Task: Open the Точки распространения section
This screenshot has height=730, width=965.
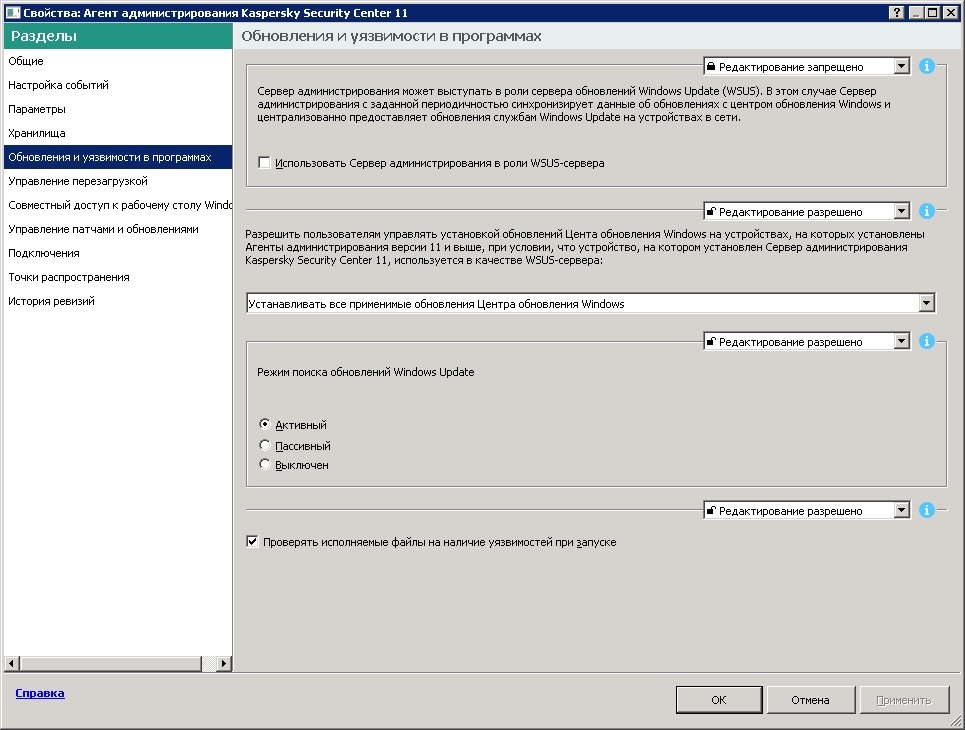Action: pyautogui.click(x=118, y=277)
